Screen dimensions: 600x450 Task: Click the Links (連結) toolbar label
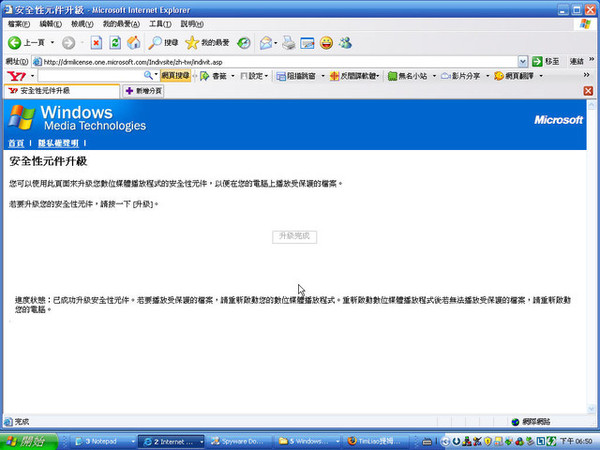click(x=576, y=62)
